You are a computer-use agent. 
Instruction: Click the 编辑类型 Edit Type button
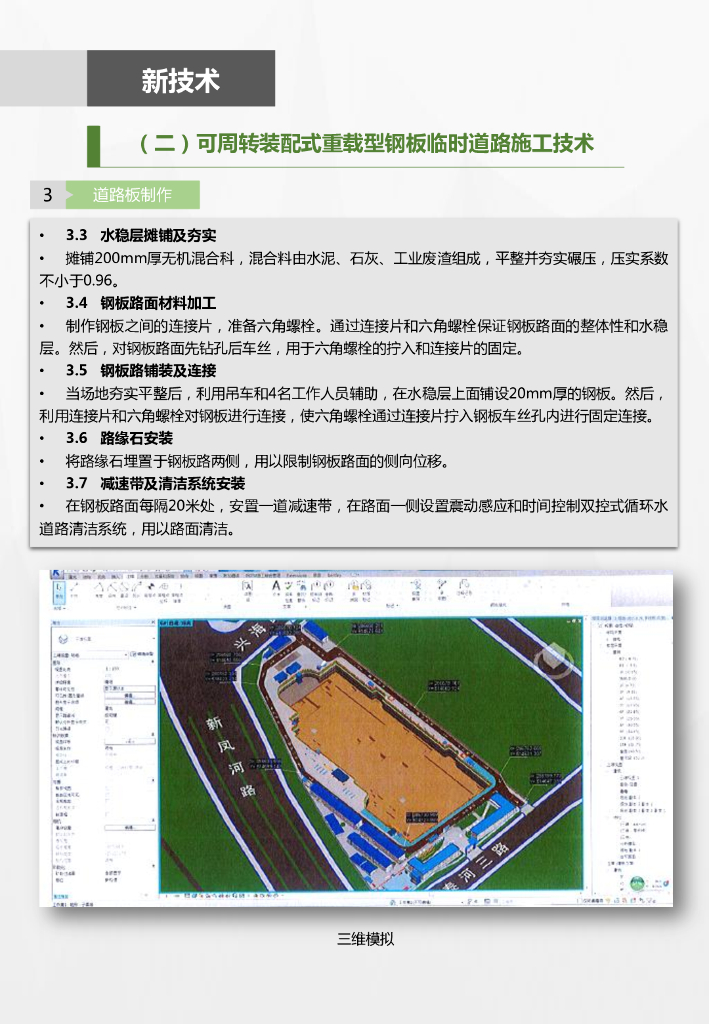(x=142, y=654)
